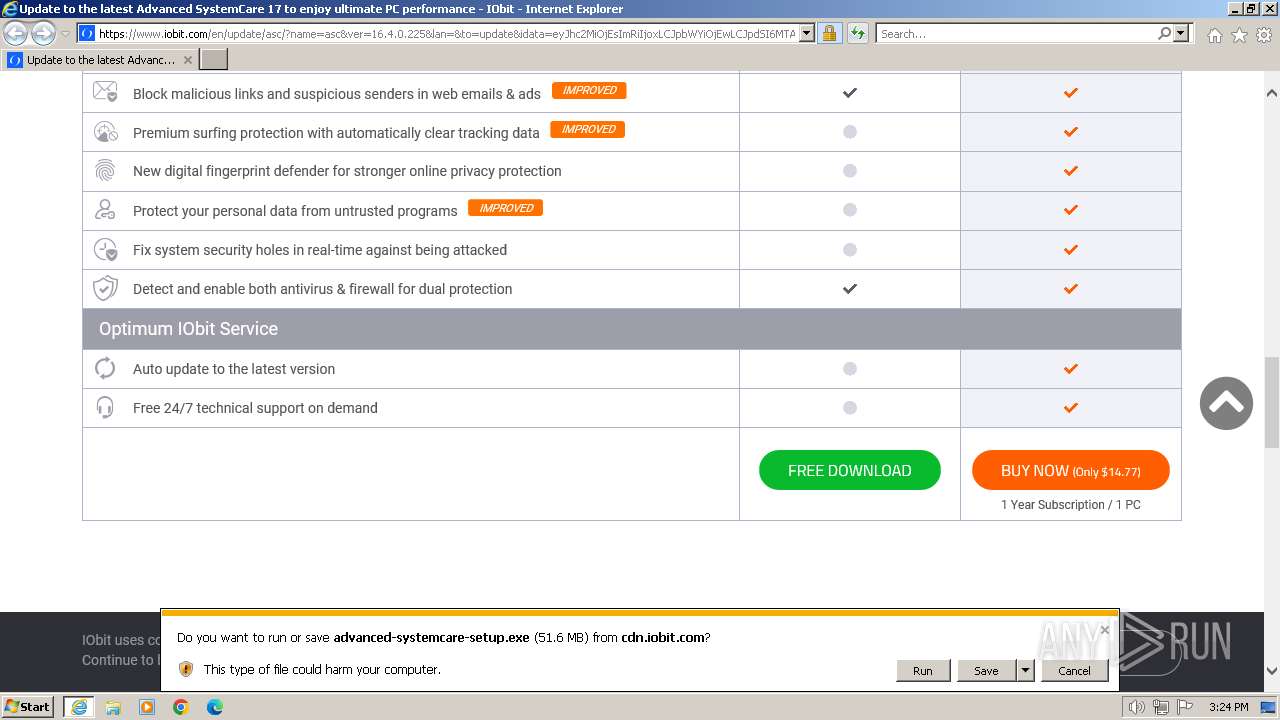Open a new blank tab
1280x720 pixels.
214,60
